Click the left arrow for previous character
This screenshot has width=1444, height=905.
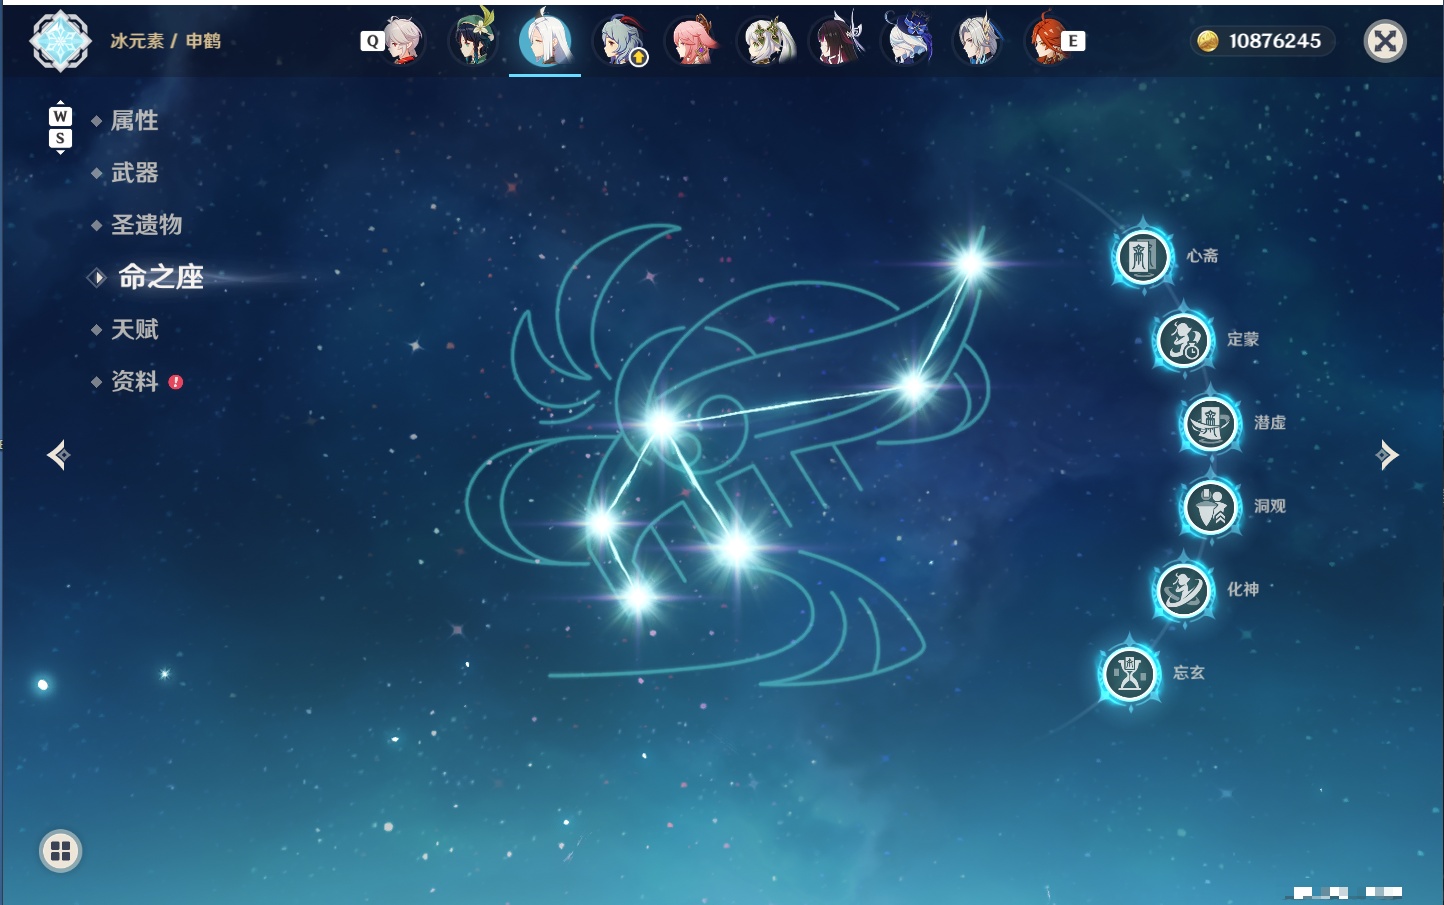coord(58,455)
